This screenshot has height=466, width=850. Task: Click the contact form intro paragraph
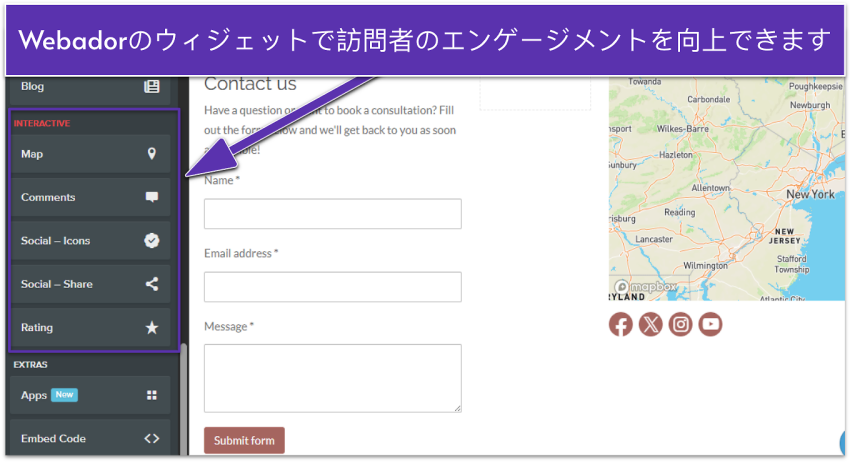pyautogui.click(x=330, y=130)
